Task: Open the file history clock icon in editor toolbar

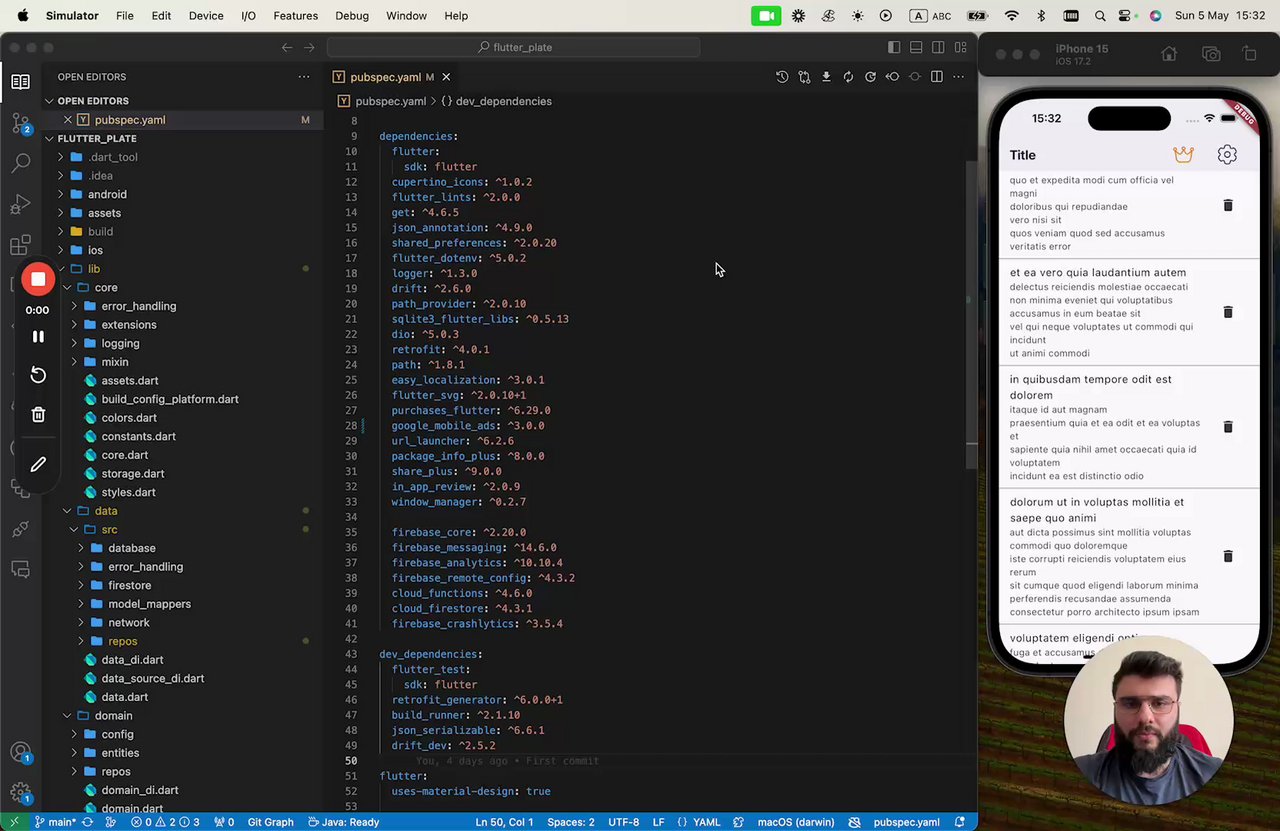Action: pyautogui.click(x=782, y=77)
